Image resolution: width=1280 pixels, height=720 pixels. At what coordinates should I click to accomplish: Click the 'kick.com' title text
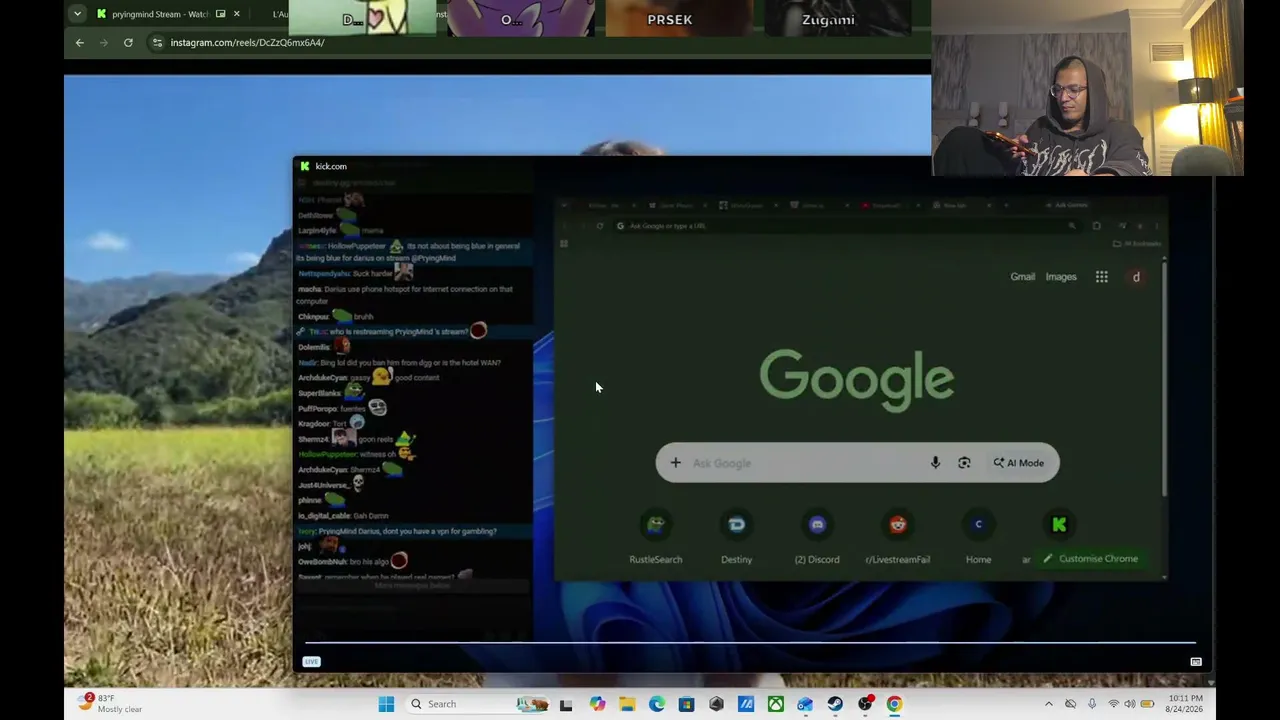tap(331, 166)
